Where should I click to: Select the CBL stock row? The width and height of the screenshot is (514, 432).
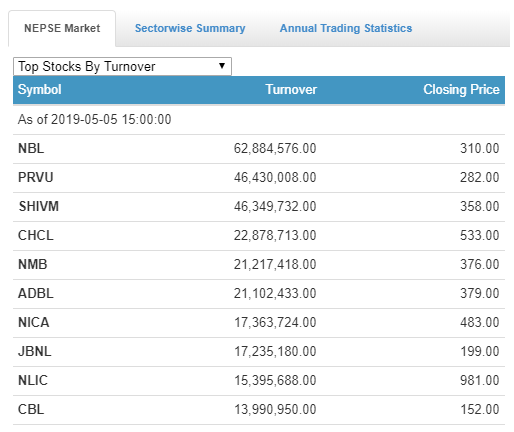(259, 410)
